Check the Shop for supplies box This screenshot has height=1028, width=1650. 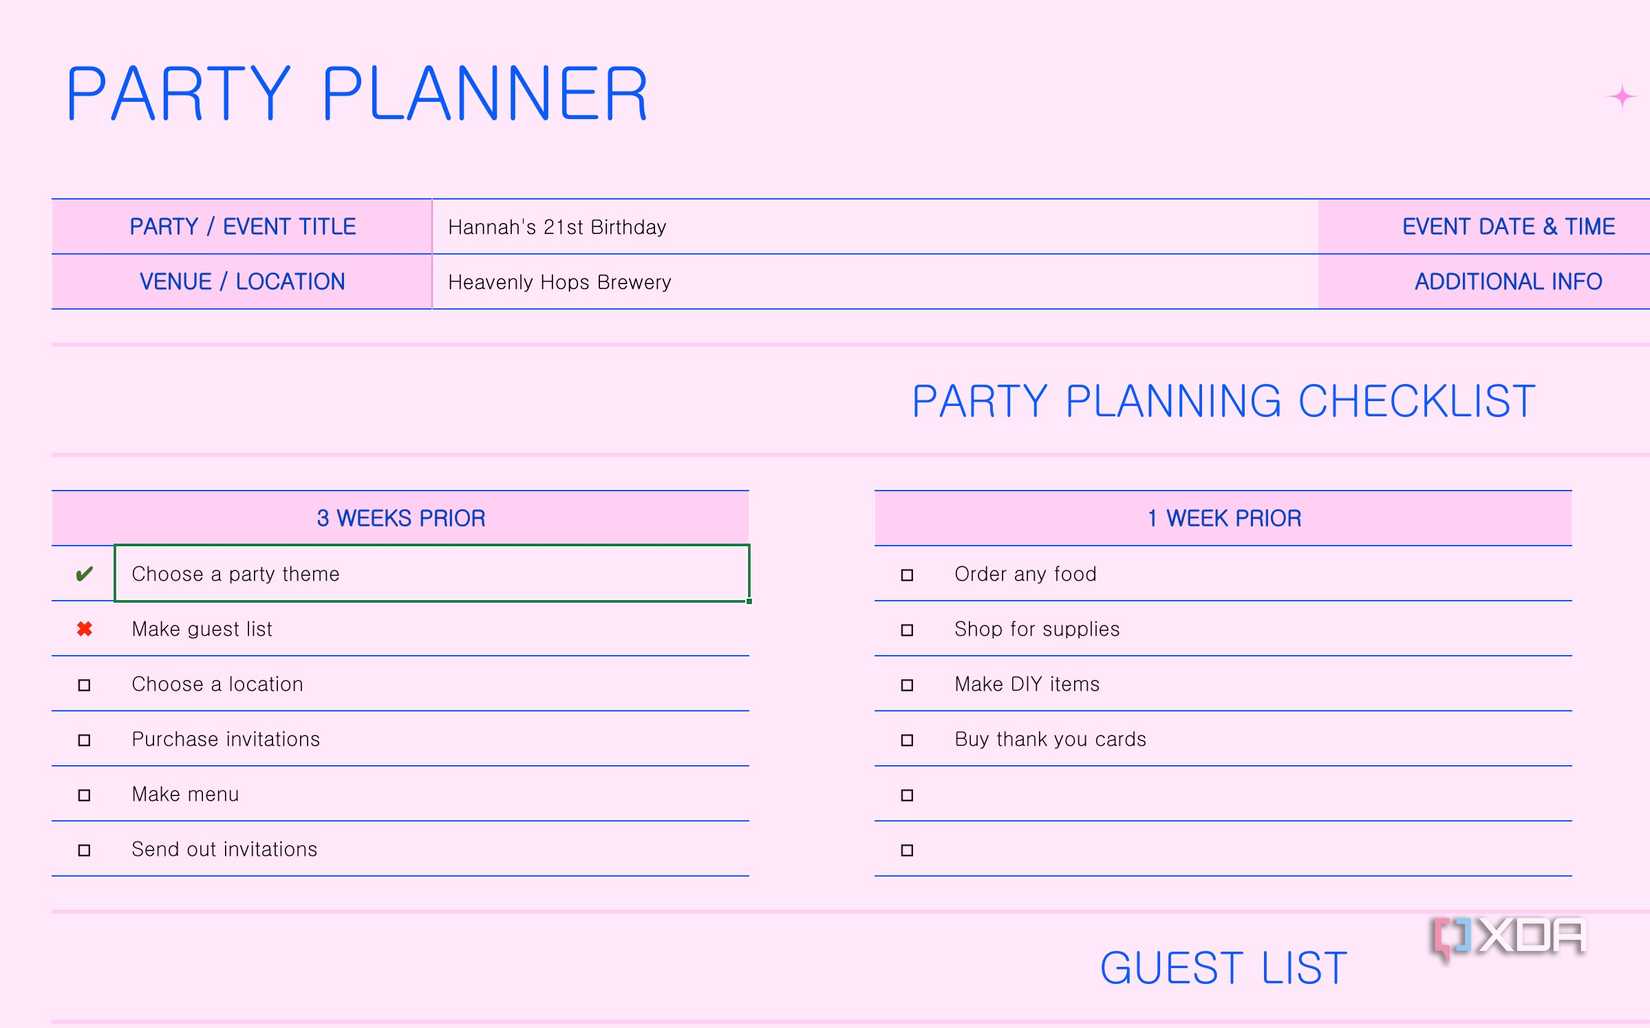point(907,630)
